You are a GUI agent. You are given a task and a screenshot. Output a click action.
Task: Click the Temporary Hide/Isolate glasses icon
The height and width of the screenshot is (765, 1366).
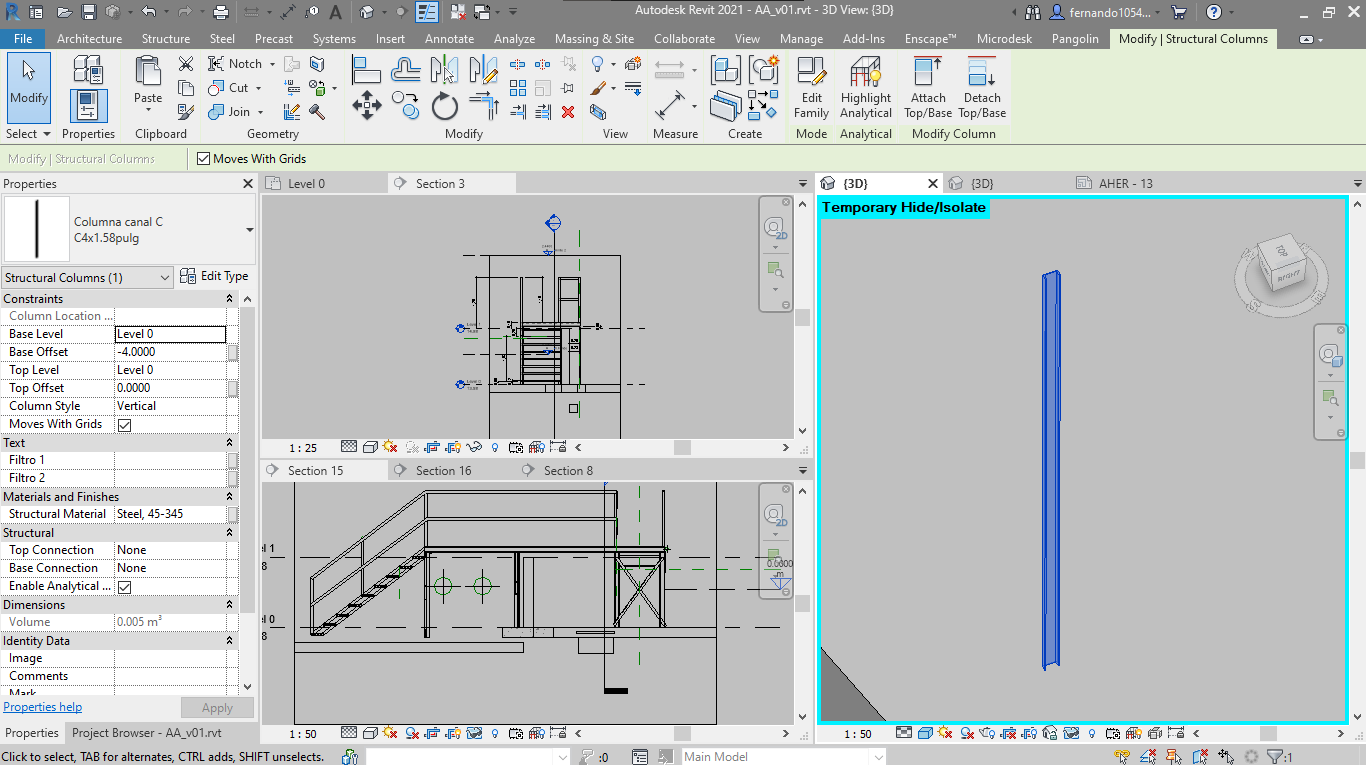pos(1071,733)
